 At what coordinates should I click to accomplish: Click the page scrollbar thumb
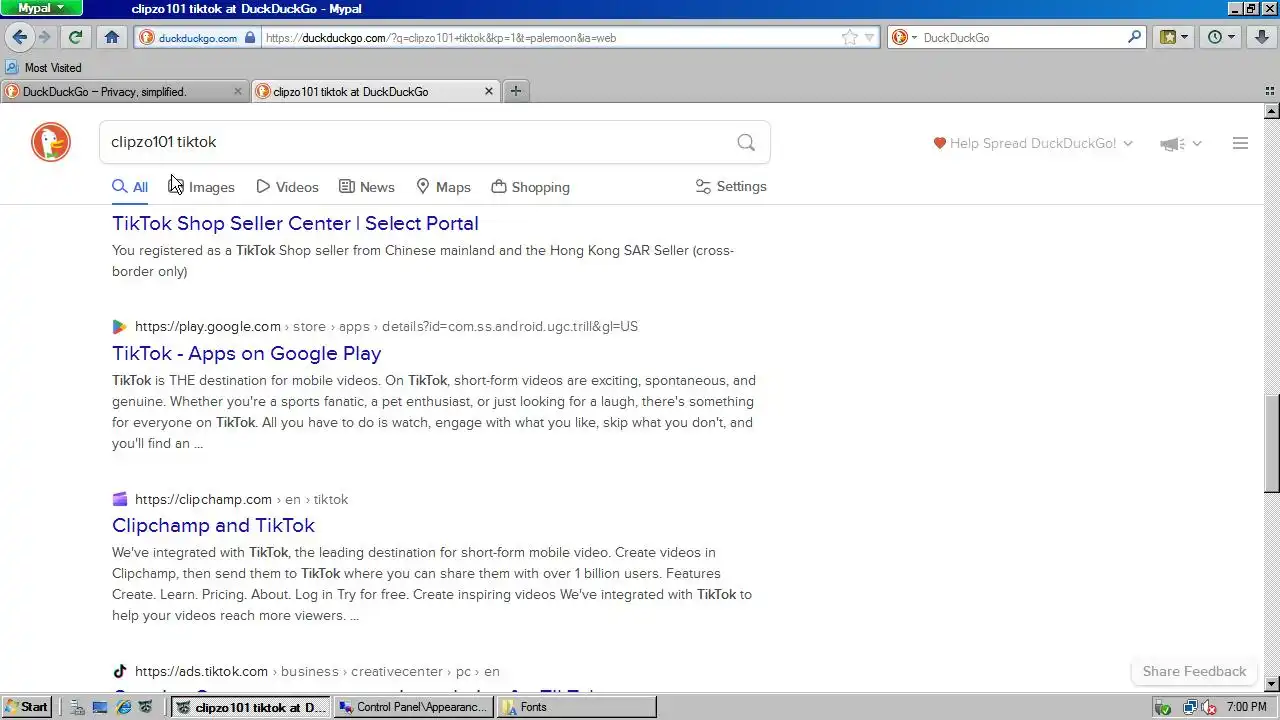pos(1271,443)
